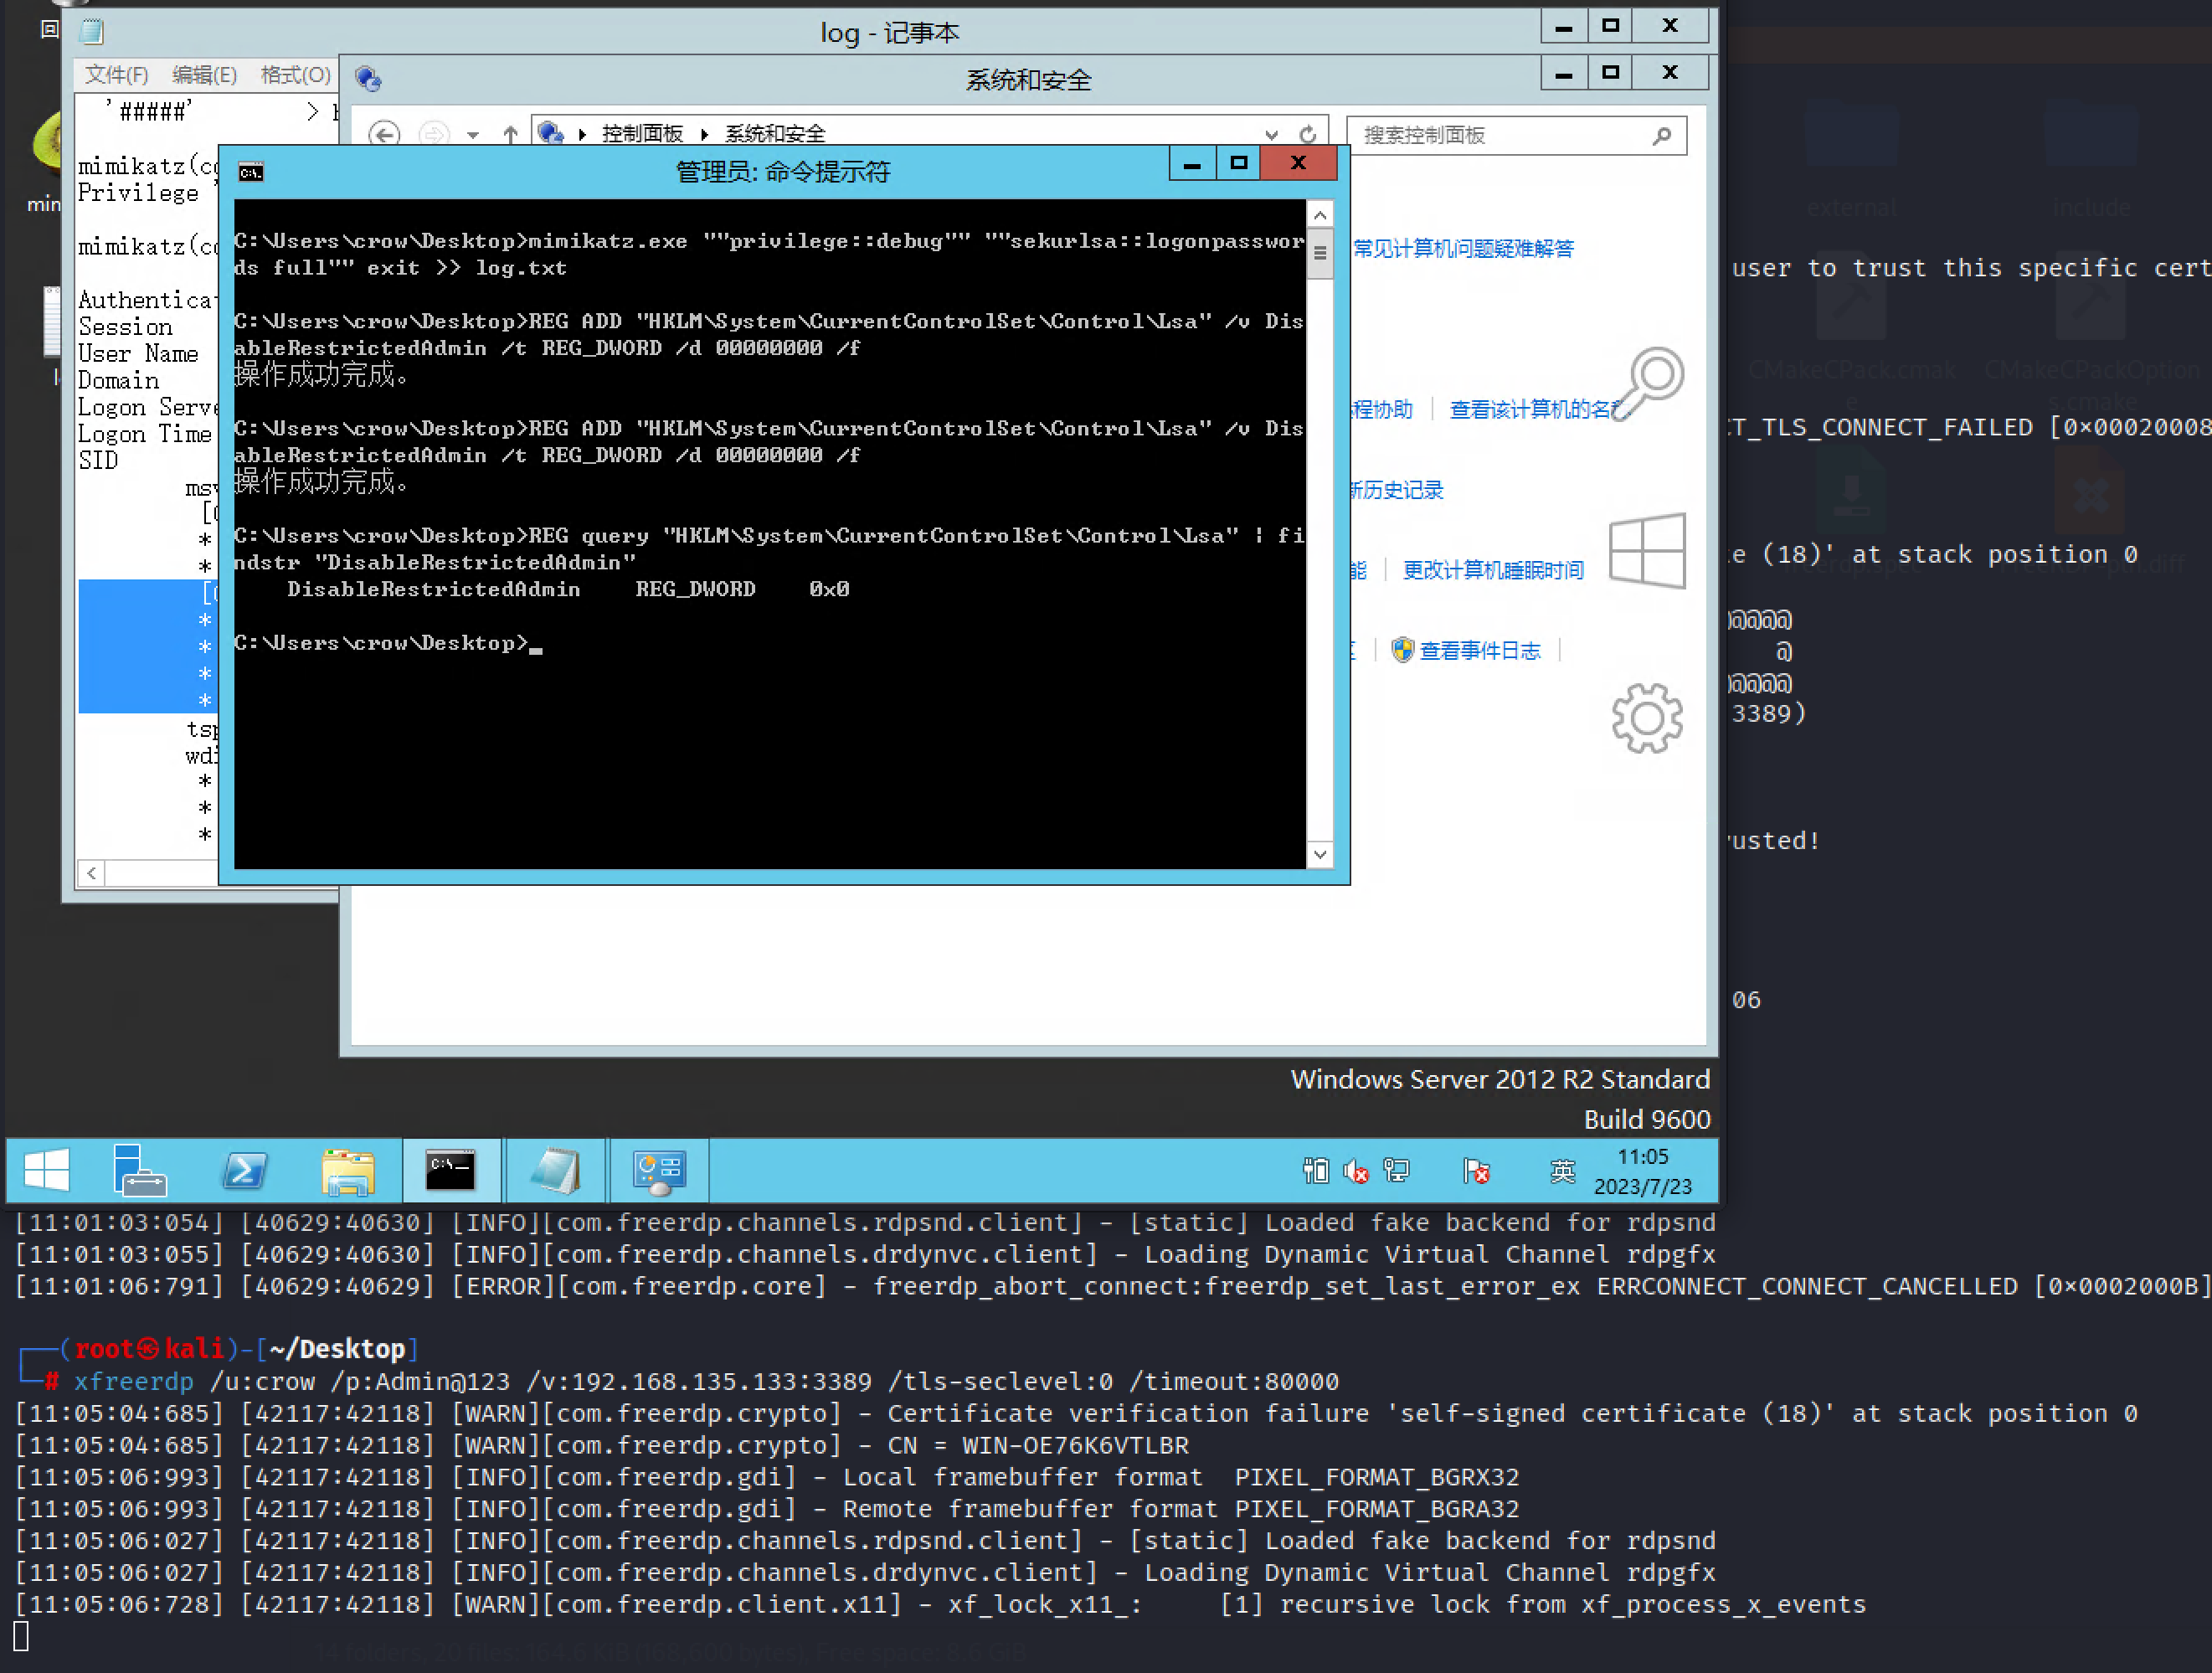2212x1673 pixels.
Task: Click 'CN = WIN-OE76K6VTLBR' terminal line
Action: coord(1038,1446)
